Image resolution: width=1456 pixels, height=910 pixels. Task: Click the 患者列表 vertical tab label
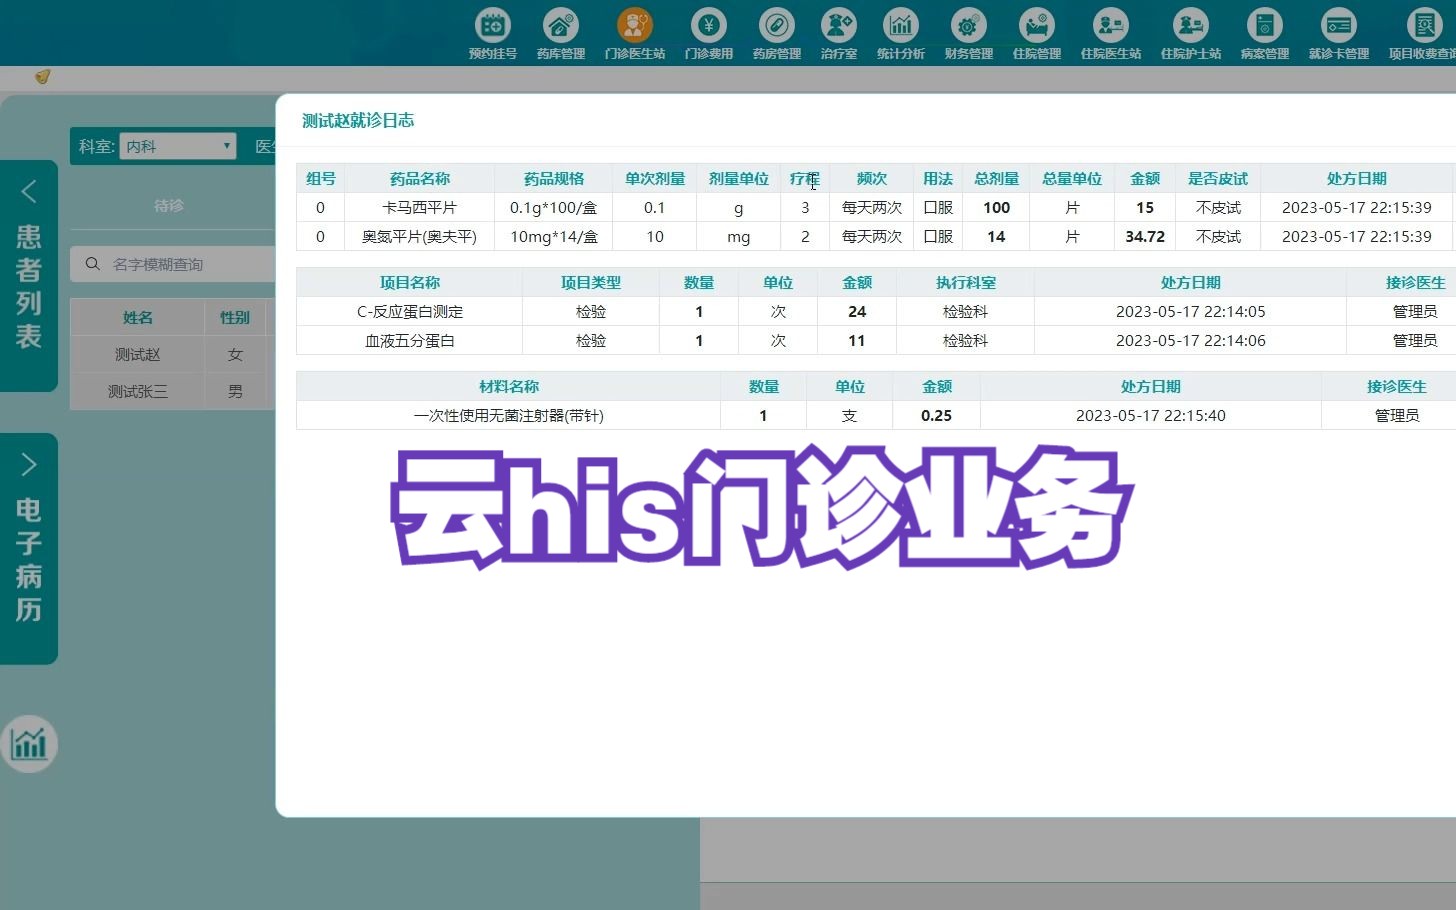(x=29, y=286)
